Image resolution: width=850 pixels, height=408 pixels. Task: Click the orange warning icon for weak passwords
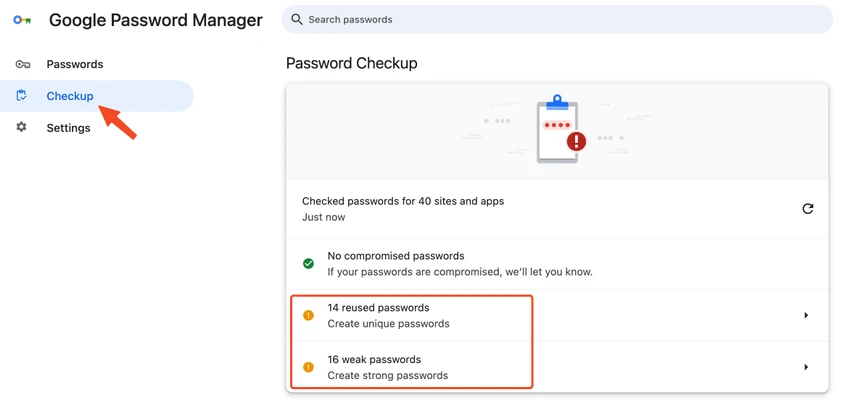308,367
